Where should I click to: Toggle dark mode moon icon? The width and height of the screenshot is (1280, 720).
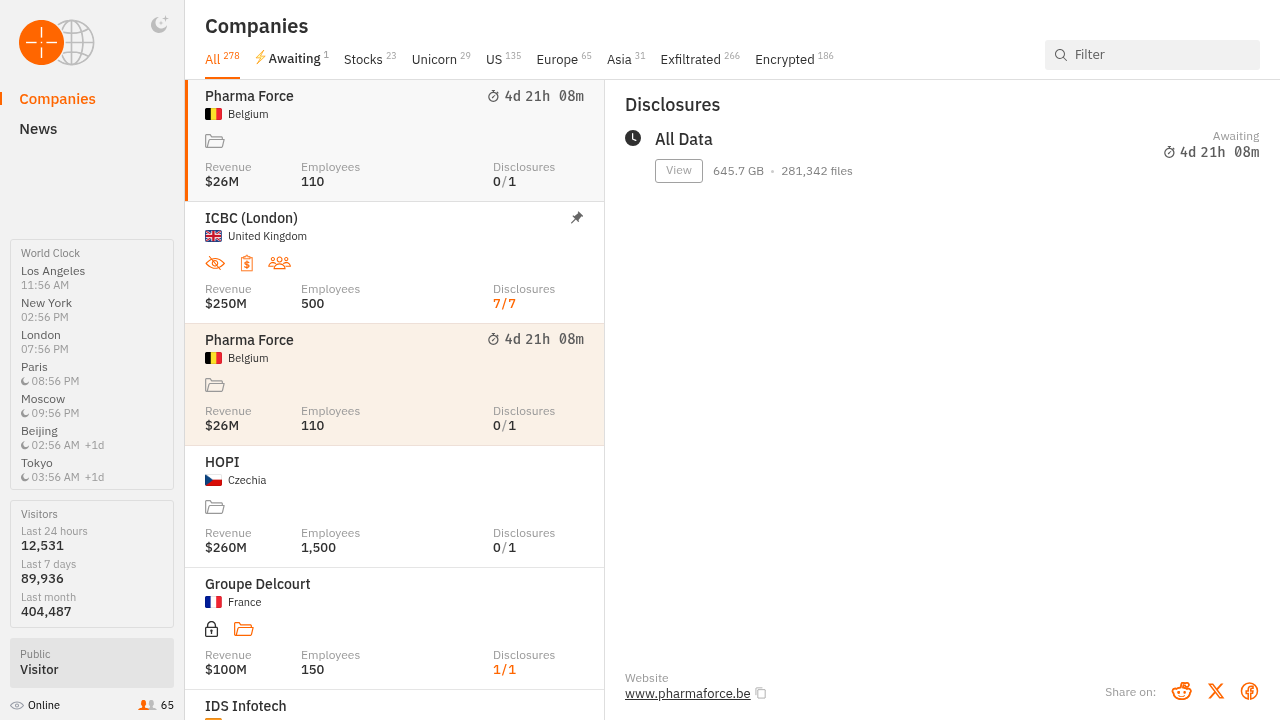[x=159, y=25]
